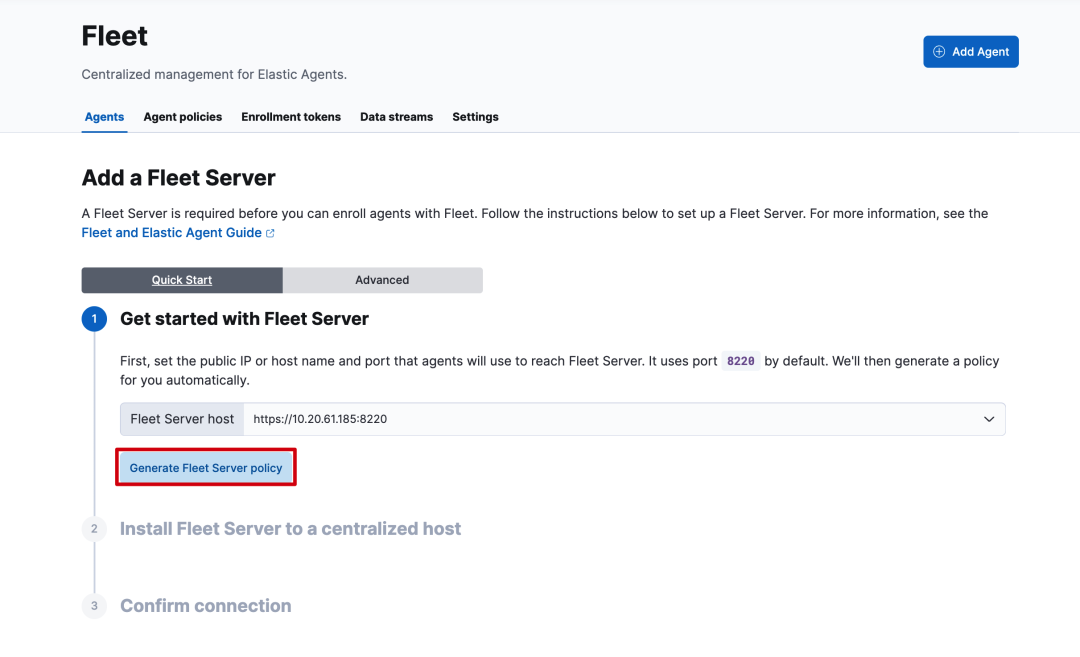1080x657 pixels.
Task: Switch to the Advanced toggle option
Action: tap(382, 280)
